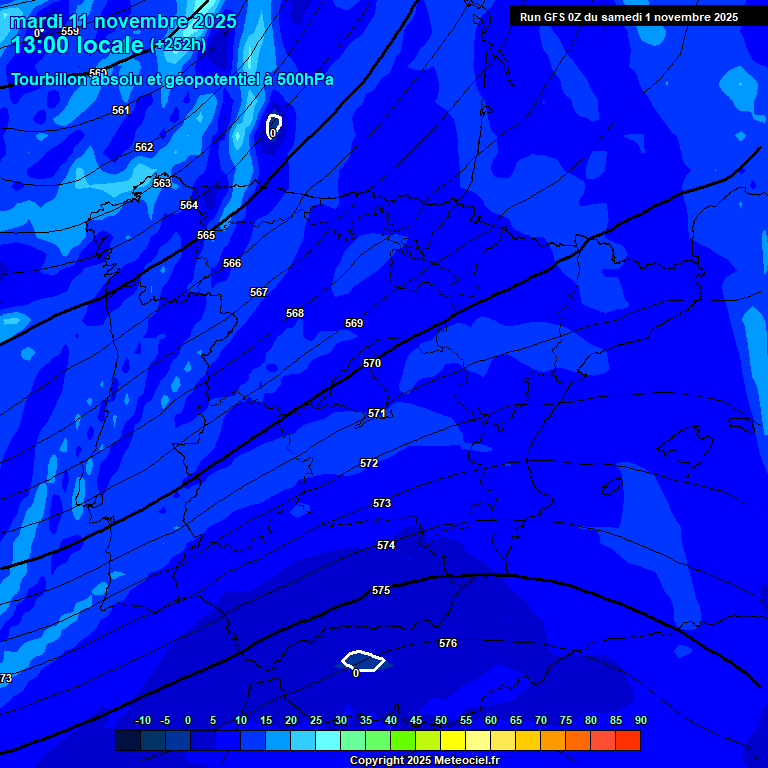Click the cyan swatch in the color scale
This screenshot has width=768, height=768.
(328, 741)
